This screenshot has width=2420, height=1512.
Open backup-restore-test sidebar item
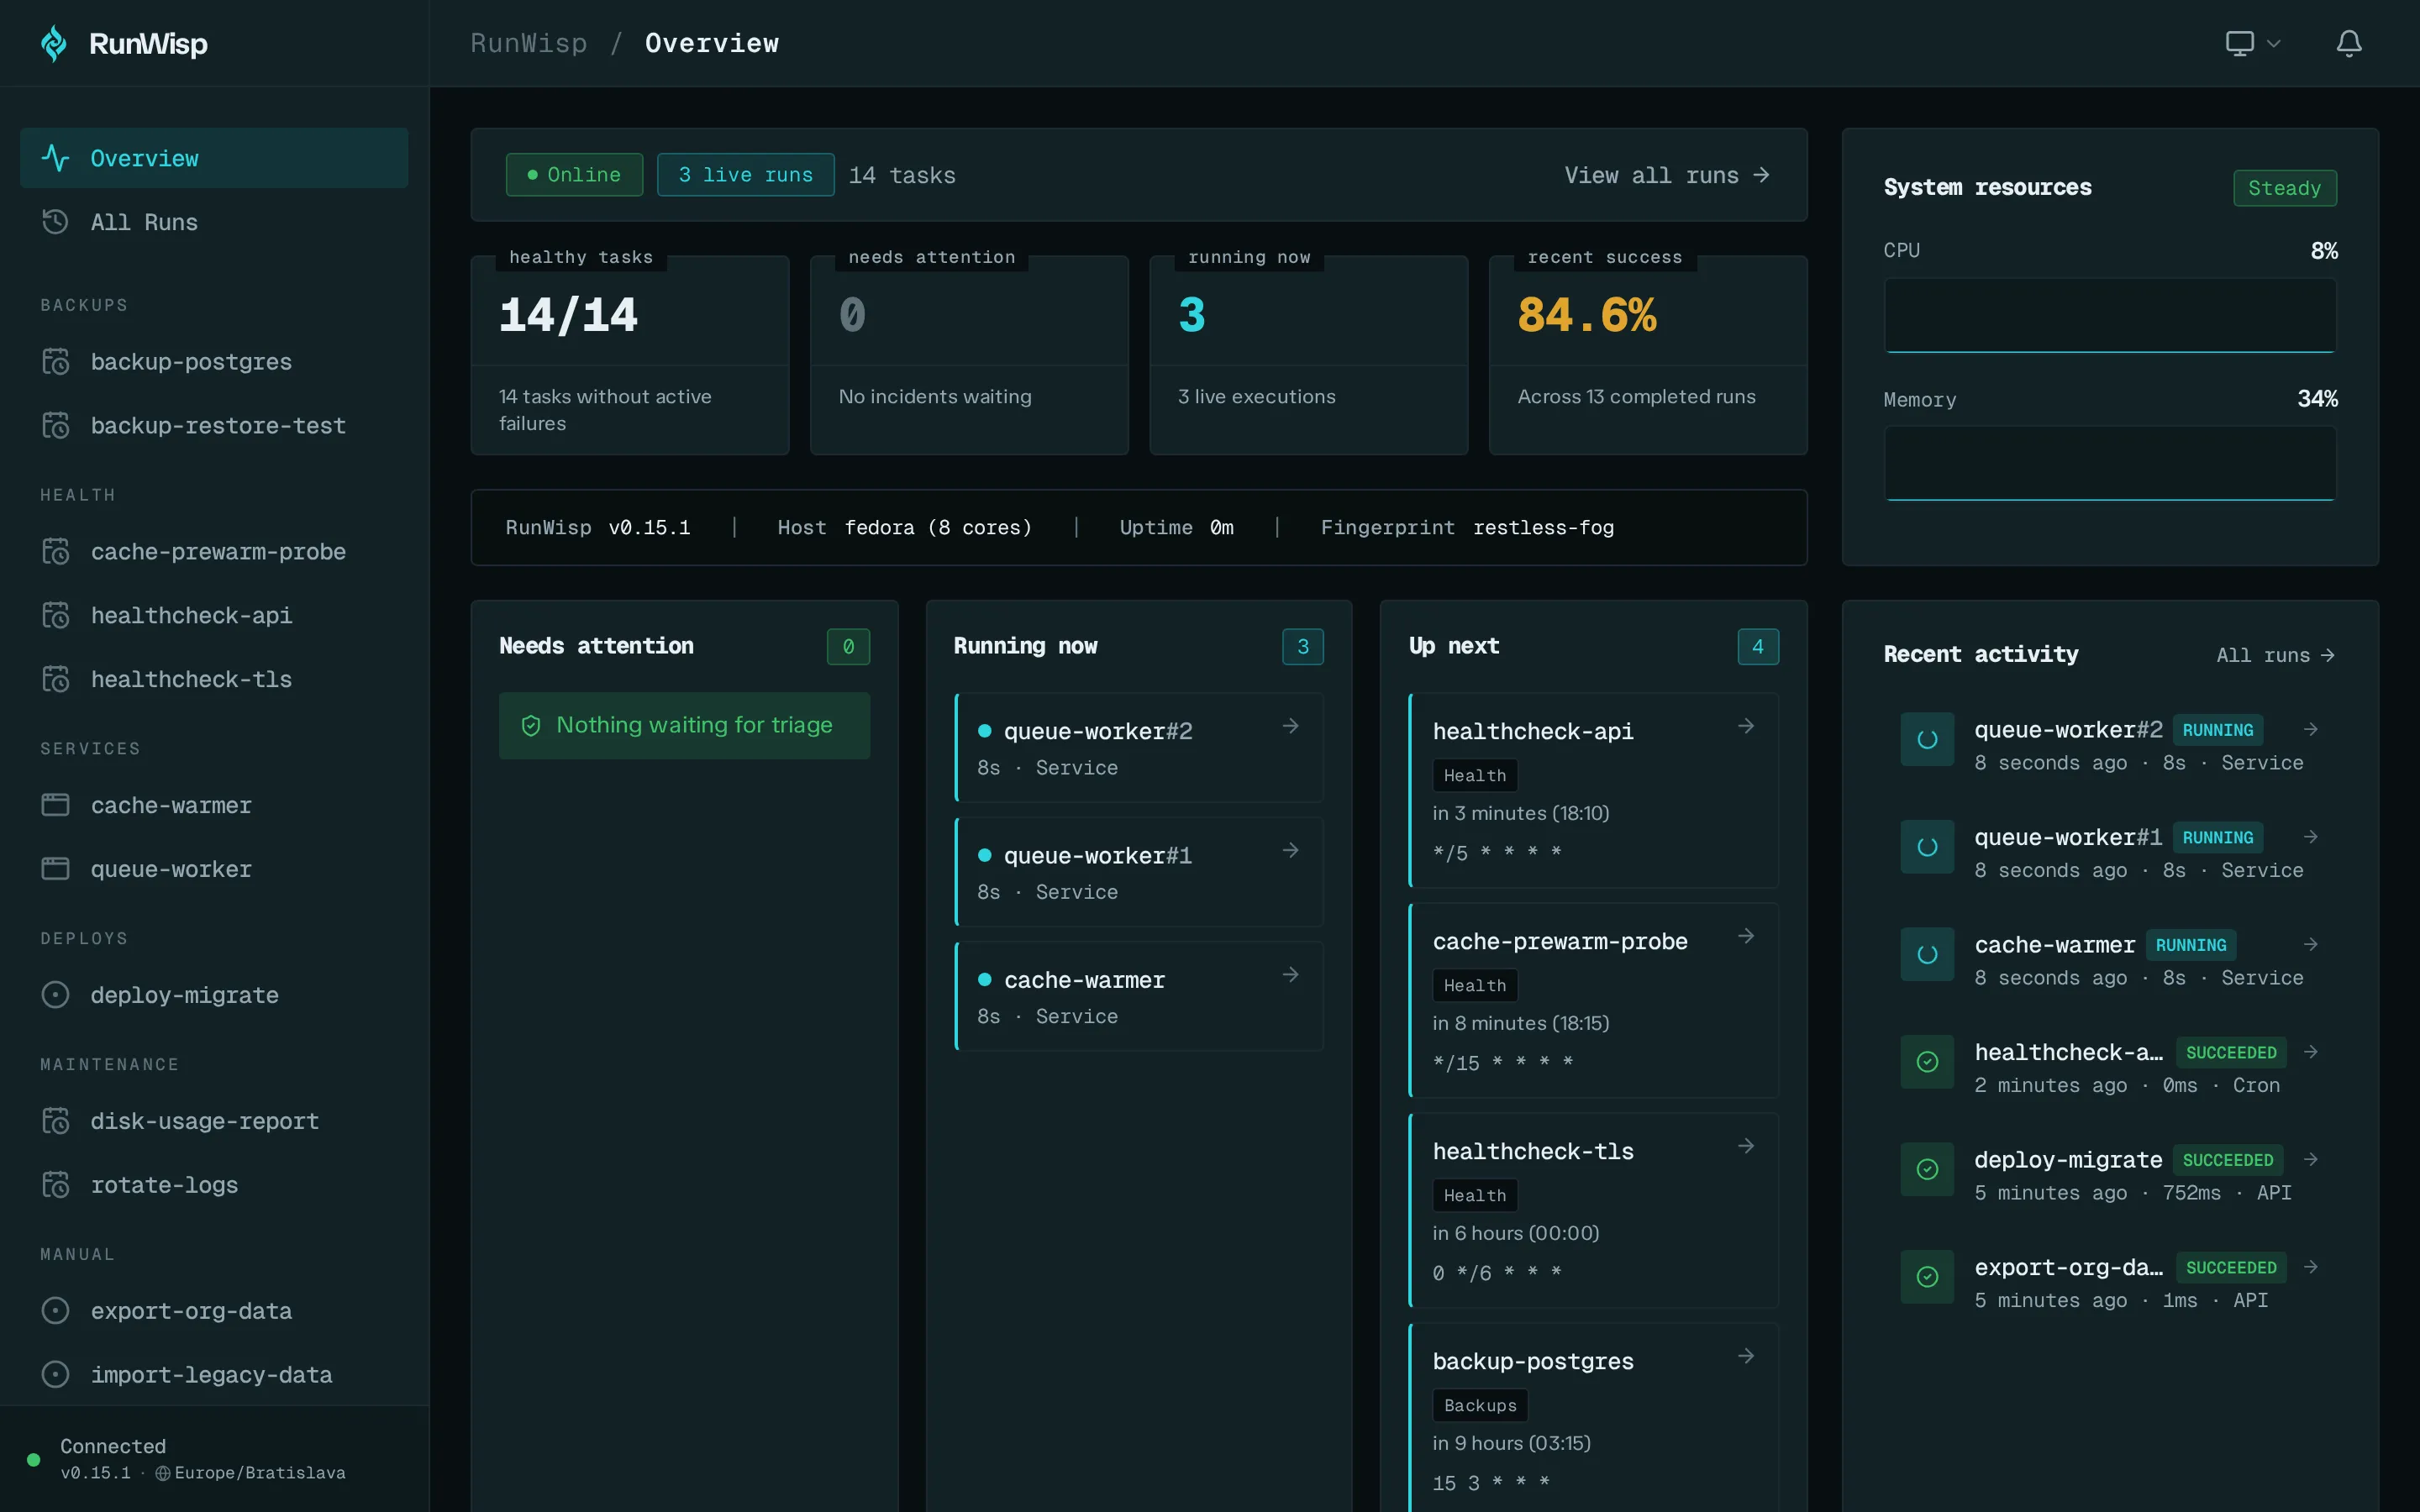214,426
